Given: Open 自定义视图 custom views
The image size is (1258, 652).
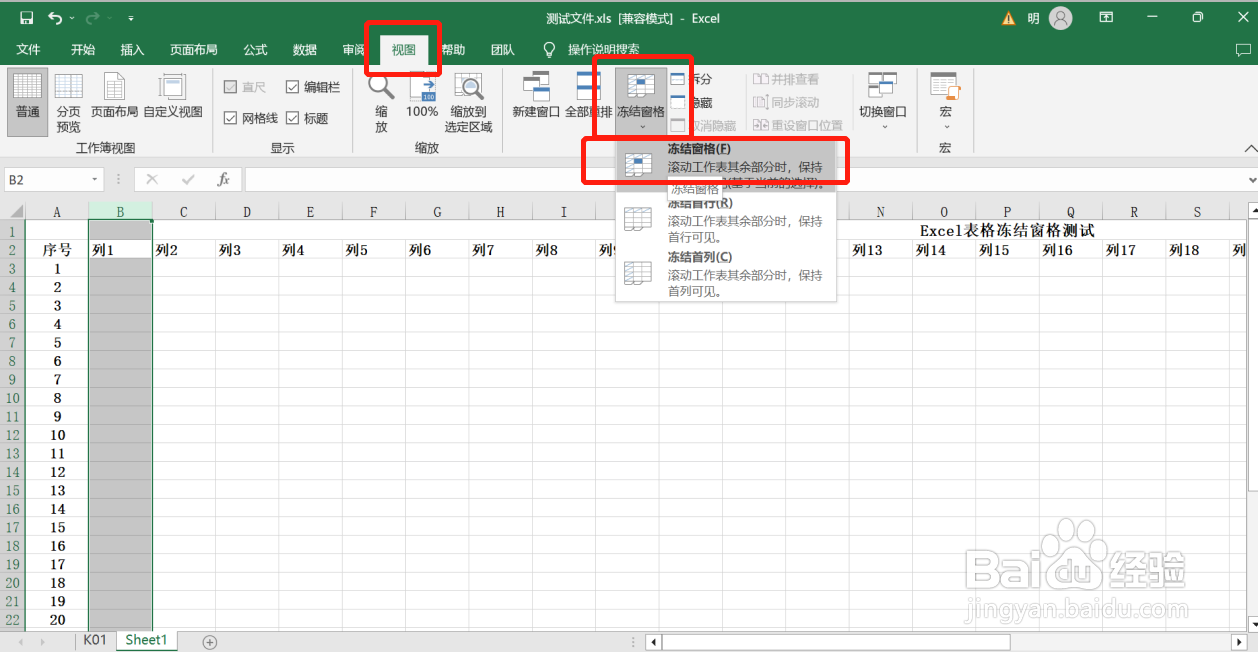Looking at the screenshot, I should pyautogui.click(x=173, y=96).
